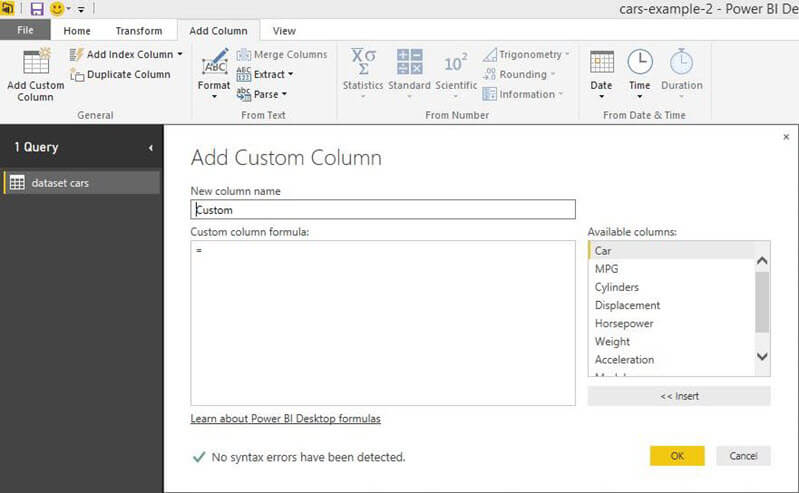The image size is (799, 493).
Task: Expand the Add Index Column dropdown
Action: point(180,54)
